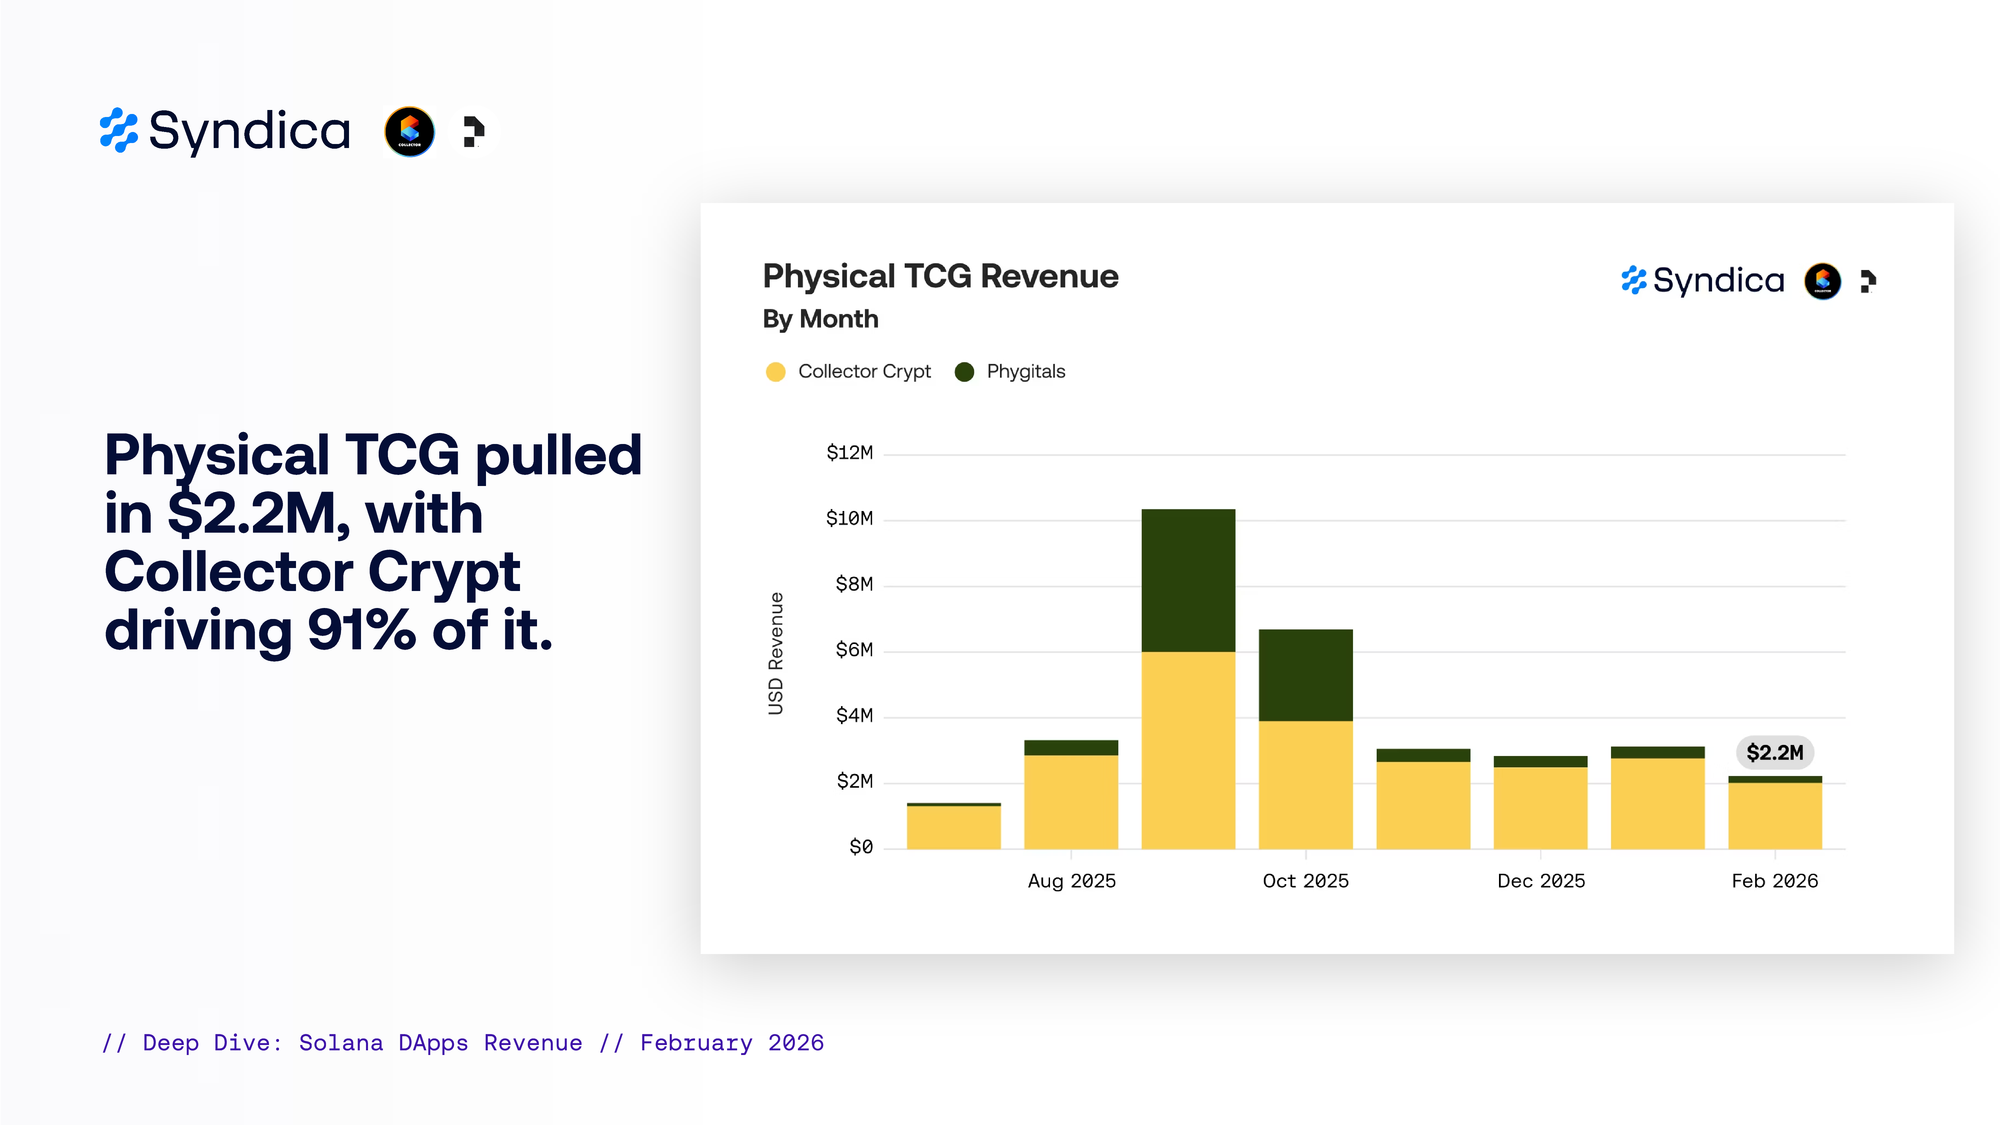
Task: Click the Feb 2026 axis label
Action: coord(1774,881)
